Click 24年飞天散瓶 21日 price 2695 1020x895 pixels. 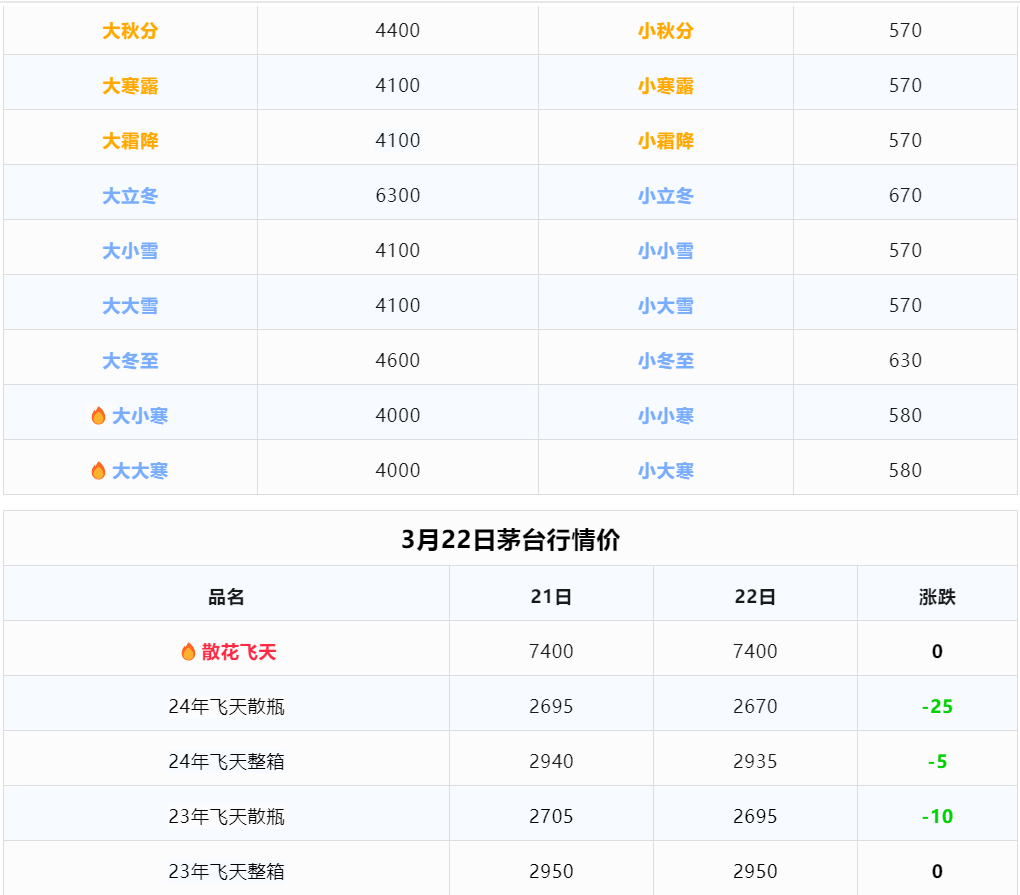pos(551,706)
